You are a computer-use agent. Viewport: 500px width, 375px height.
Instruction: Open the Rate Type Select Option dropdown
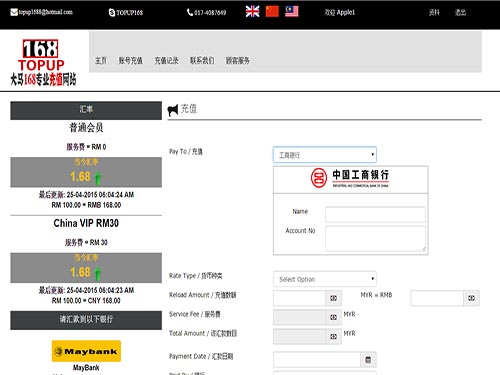click(325, 279)
